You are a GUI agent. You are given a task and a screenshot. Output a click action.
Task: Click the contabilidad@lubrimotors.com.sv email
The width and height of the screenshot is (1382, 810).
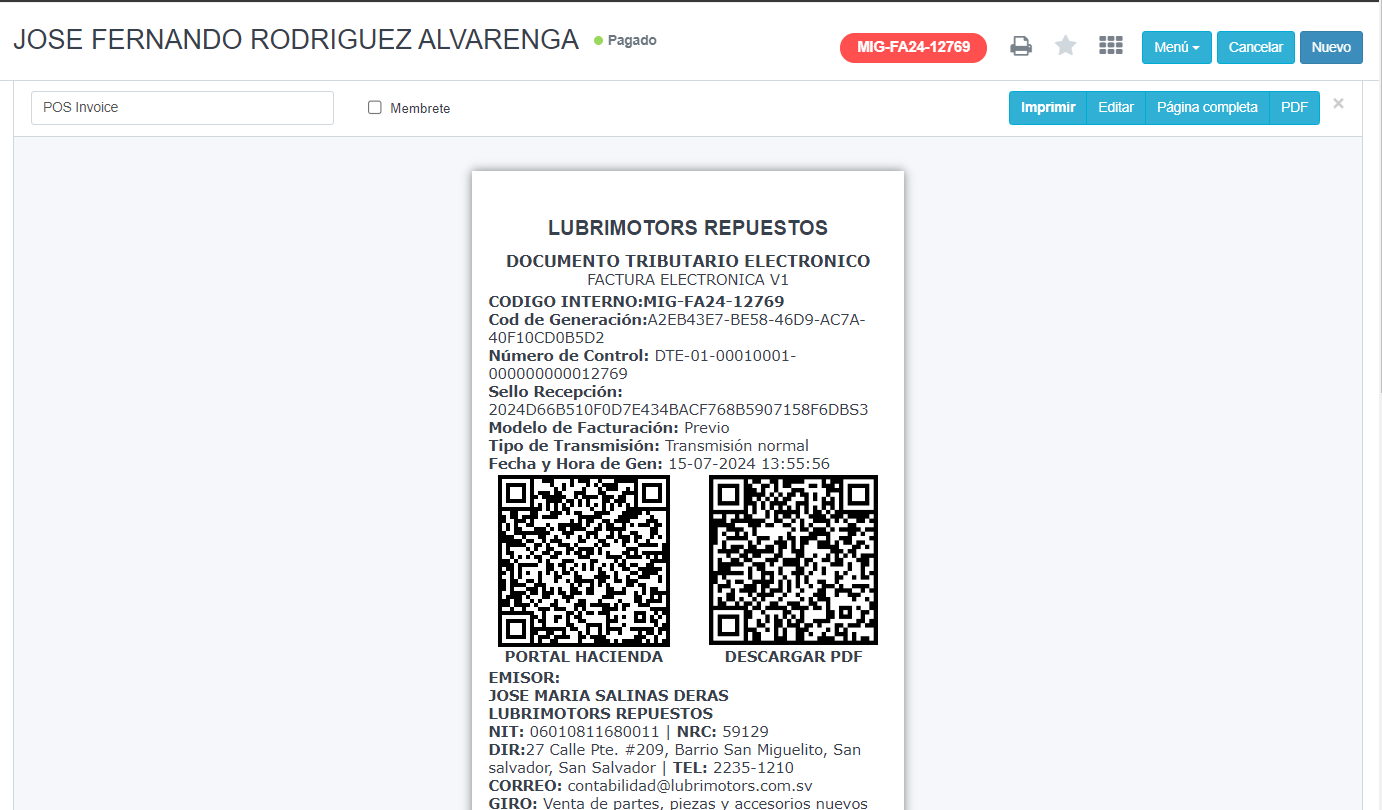click(690, 786)
